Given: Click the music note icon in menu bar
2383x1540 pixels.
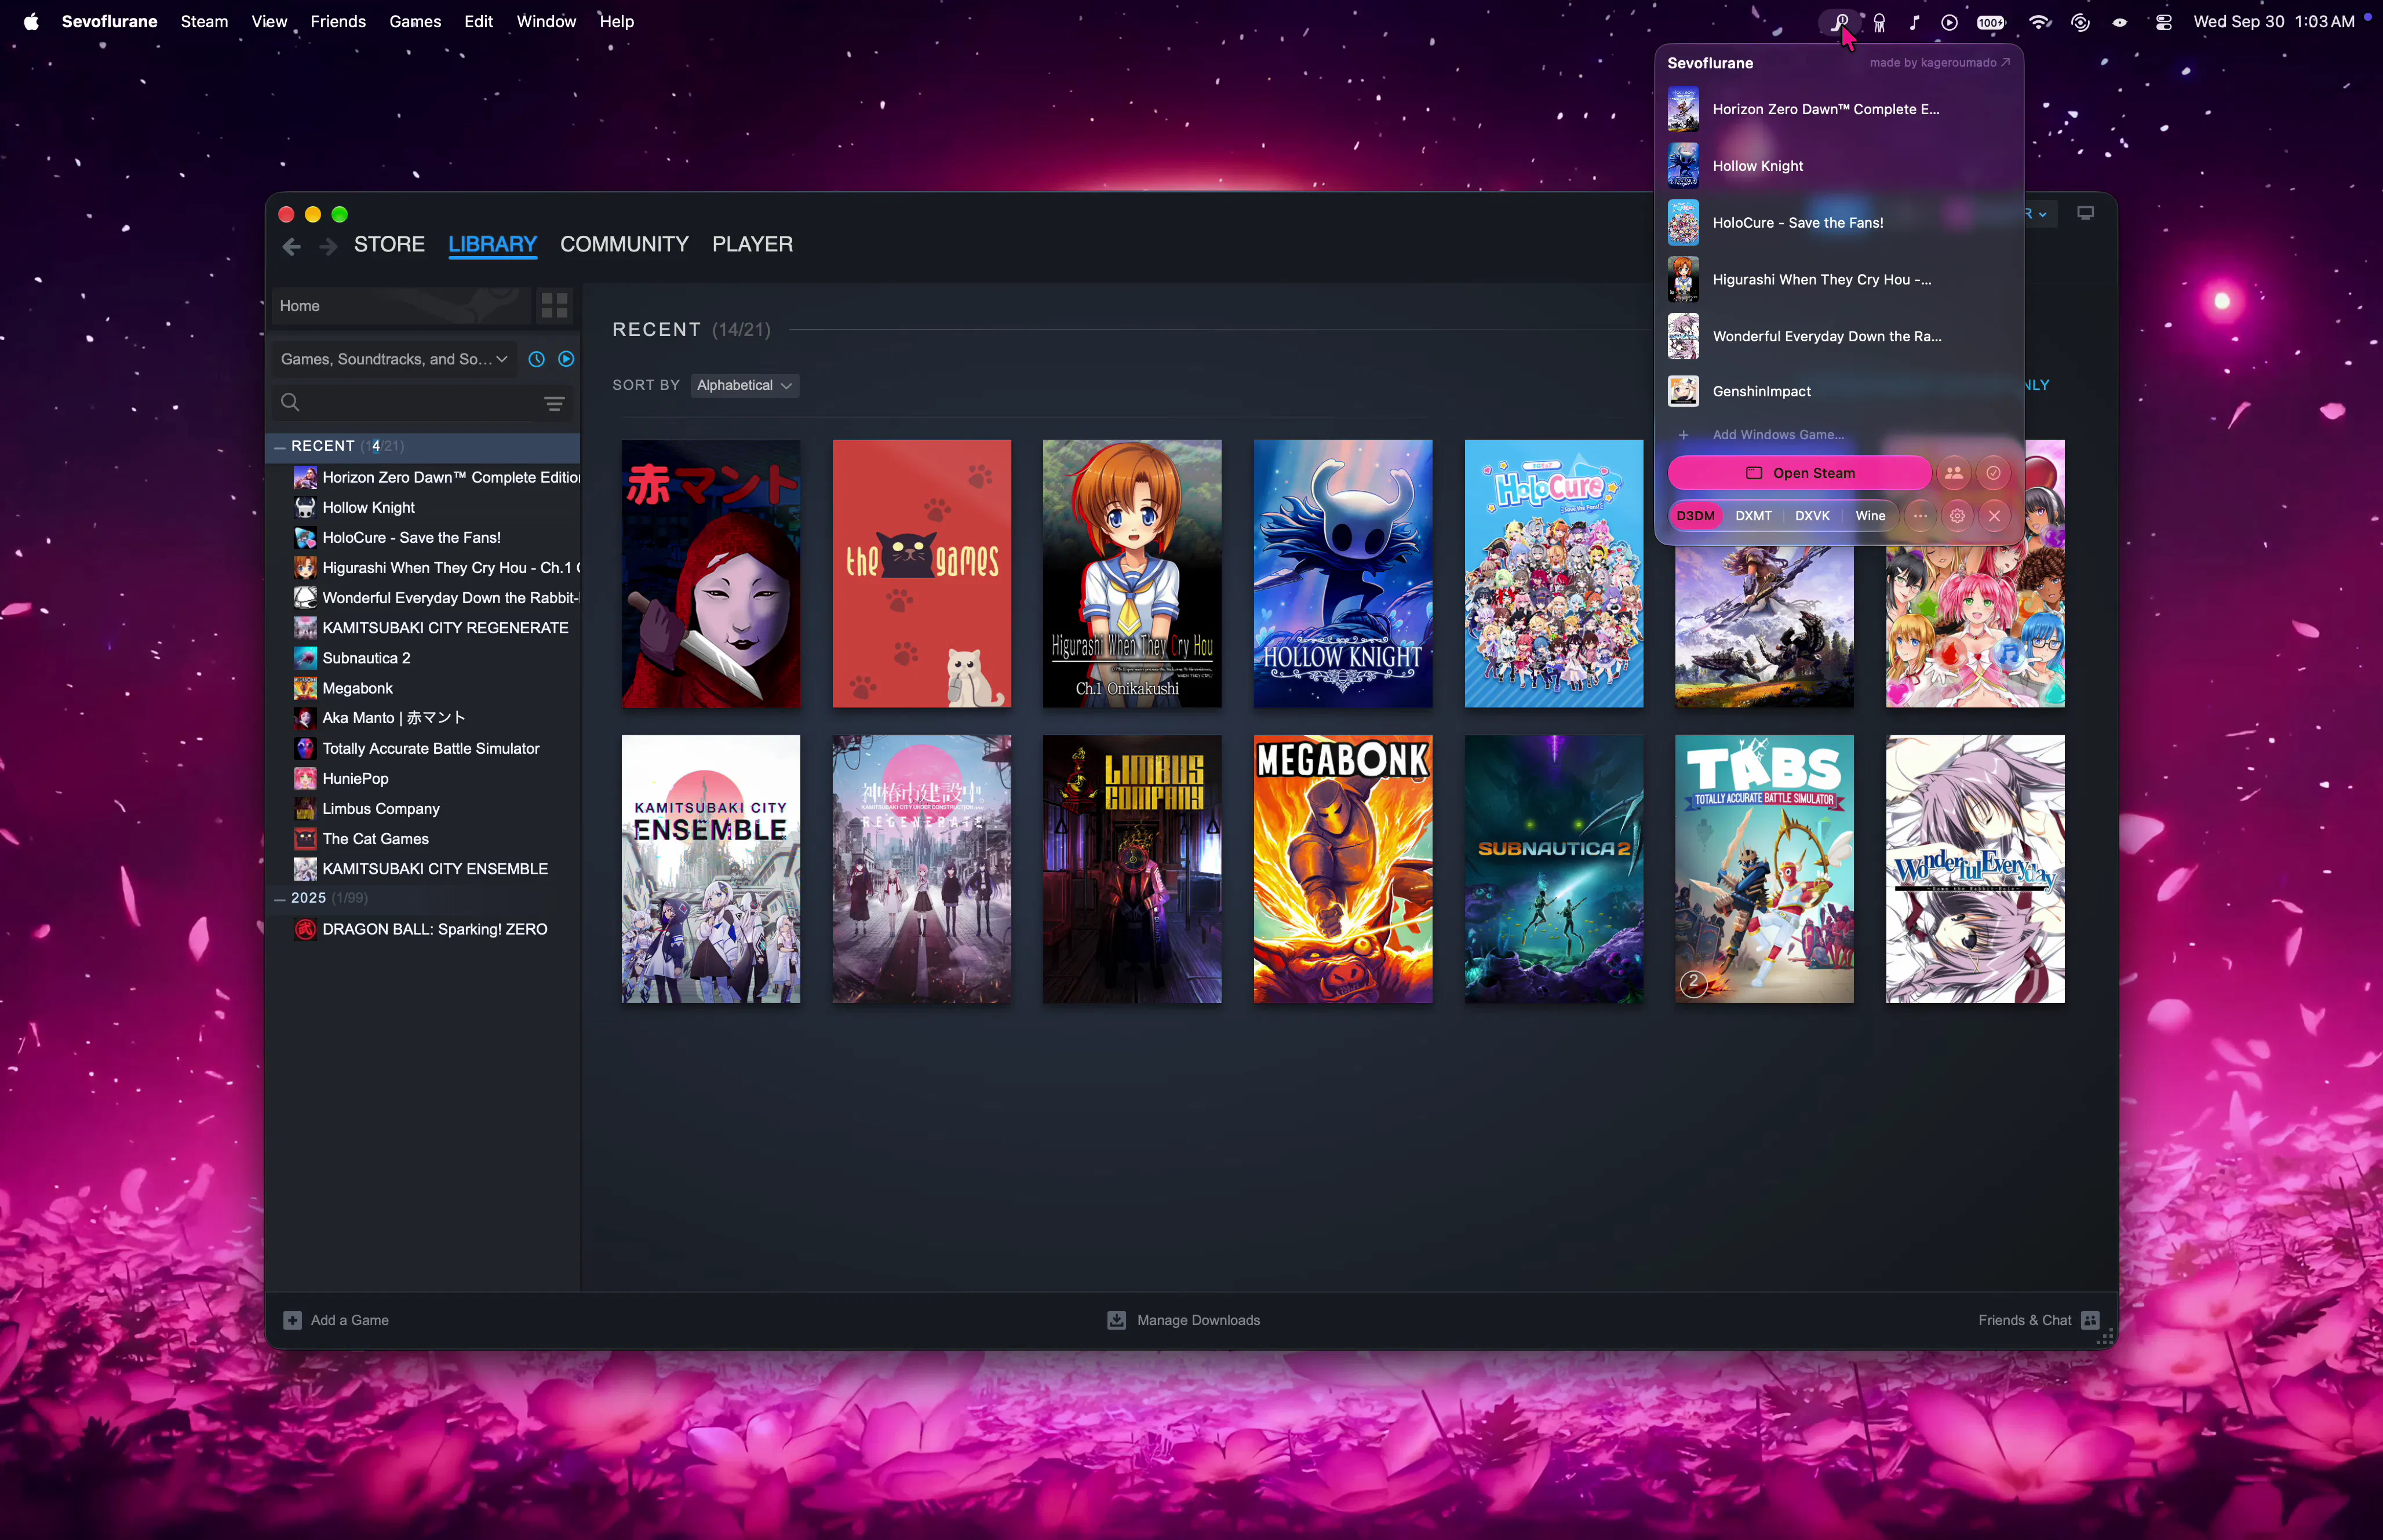Looking at the screenshot, I should [1913, 21].
